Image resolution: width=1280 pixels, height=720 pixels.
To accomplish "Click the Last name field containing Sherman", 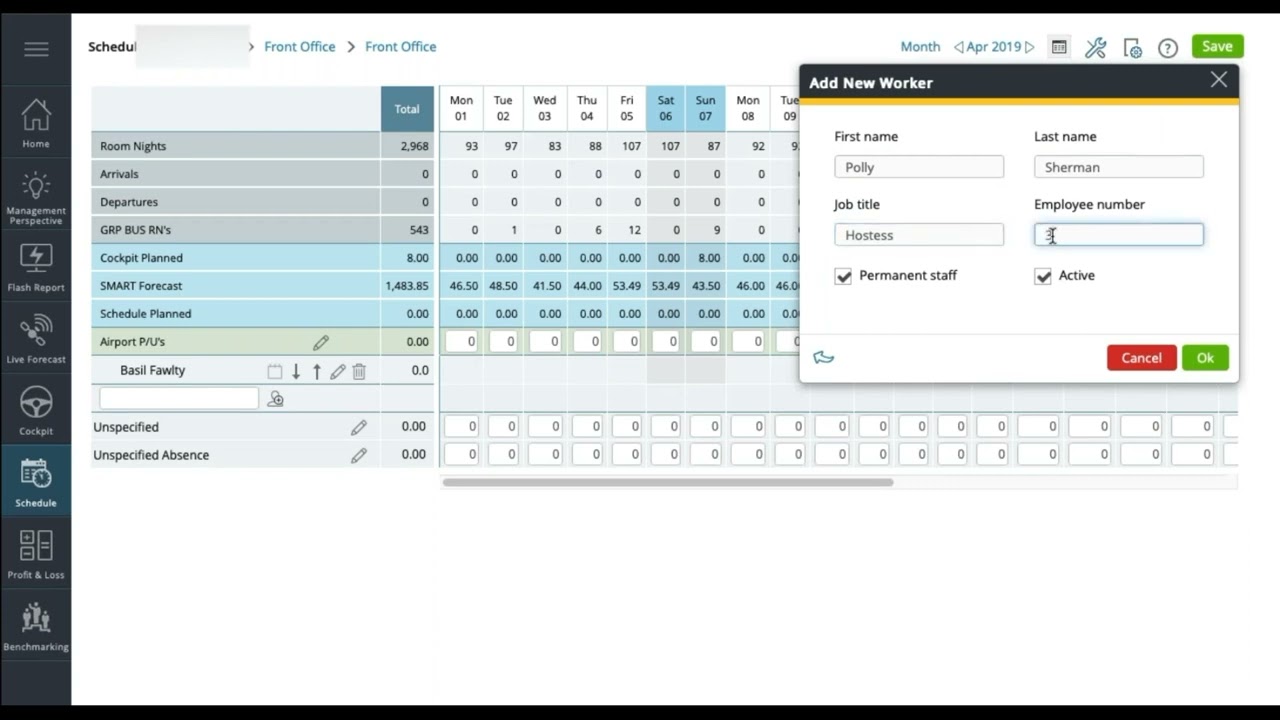I will (x=1119, y=167).
